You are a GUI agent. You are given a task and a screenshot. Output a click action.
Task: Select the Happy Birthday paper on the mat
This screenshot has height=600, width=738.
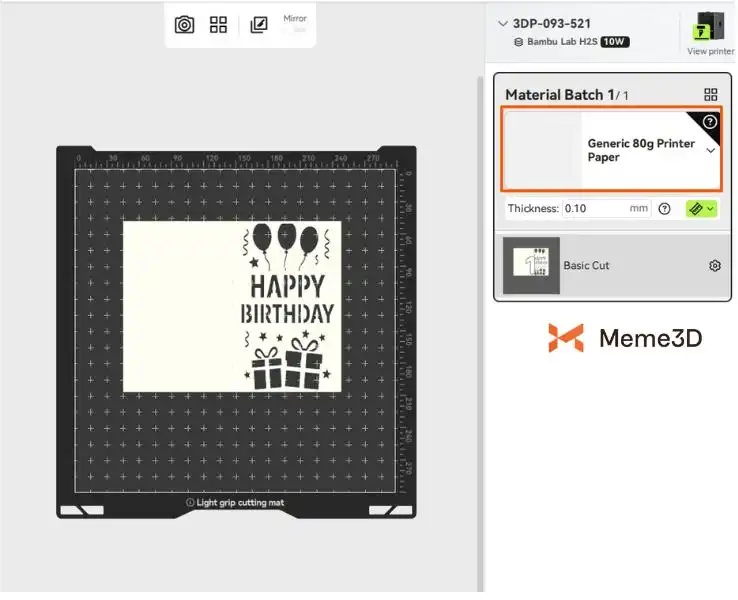coord(232,306)
